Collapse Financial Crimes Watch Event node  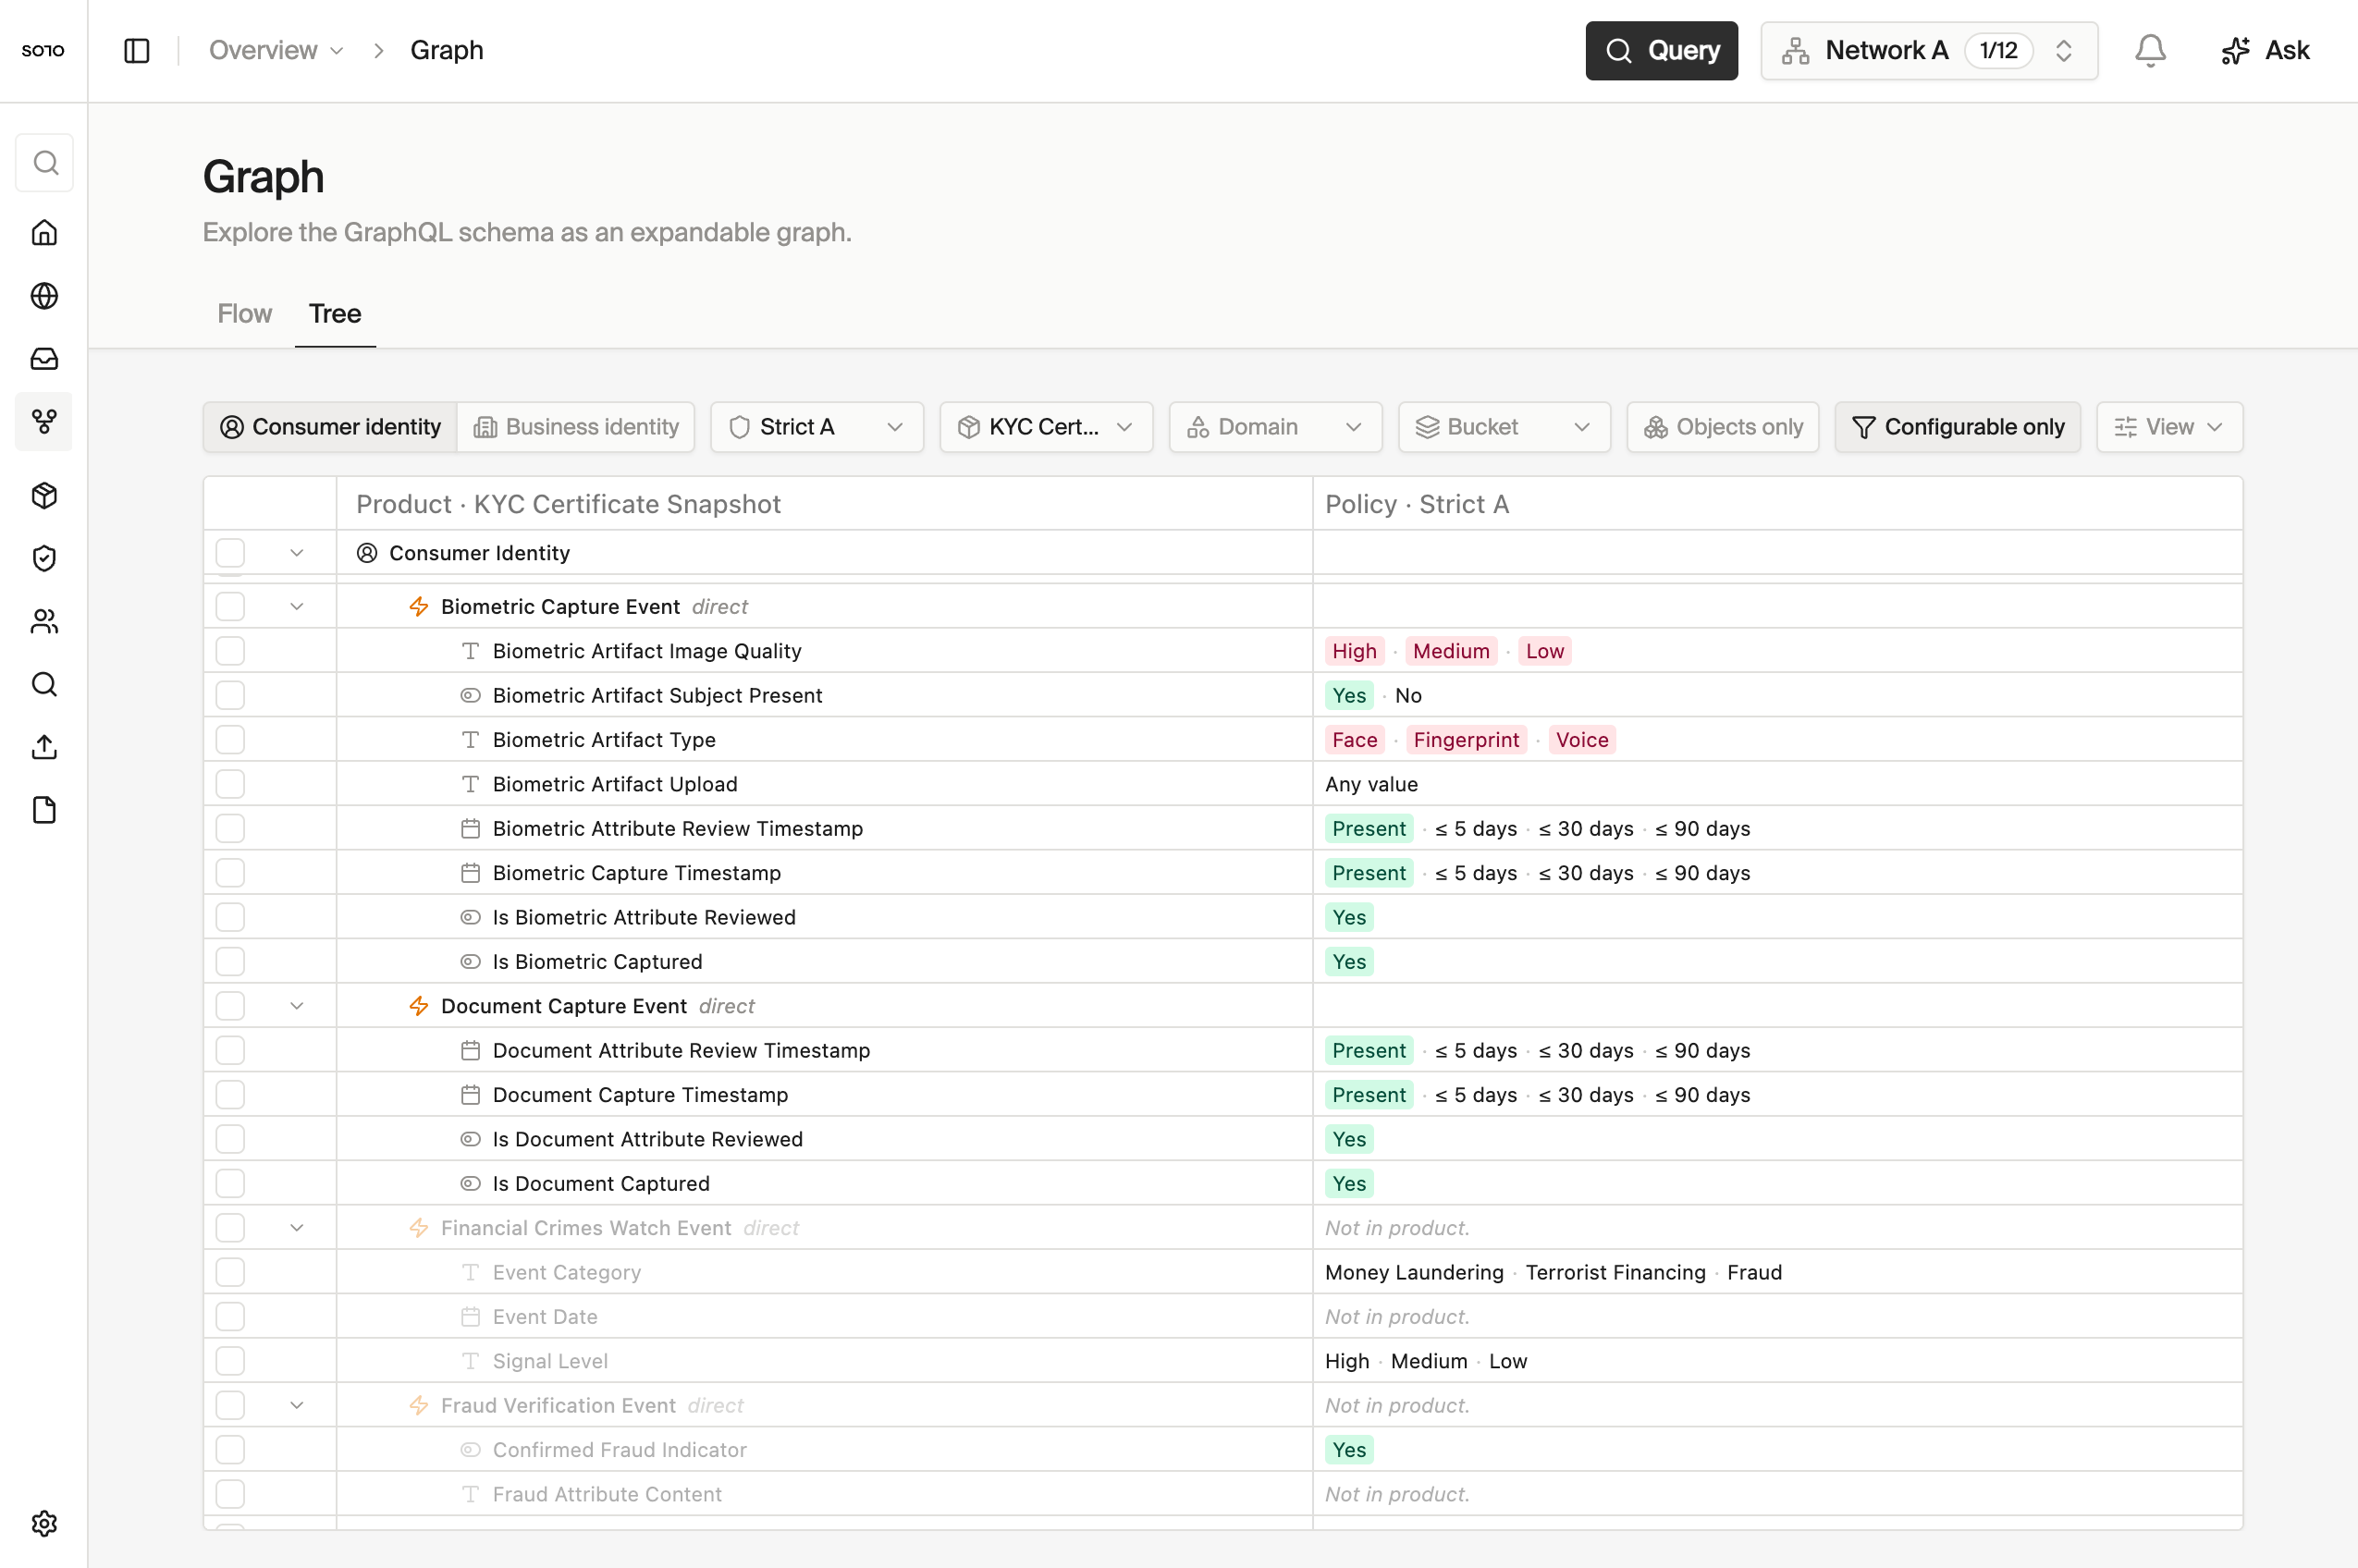(297, 1228)
